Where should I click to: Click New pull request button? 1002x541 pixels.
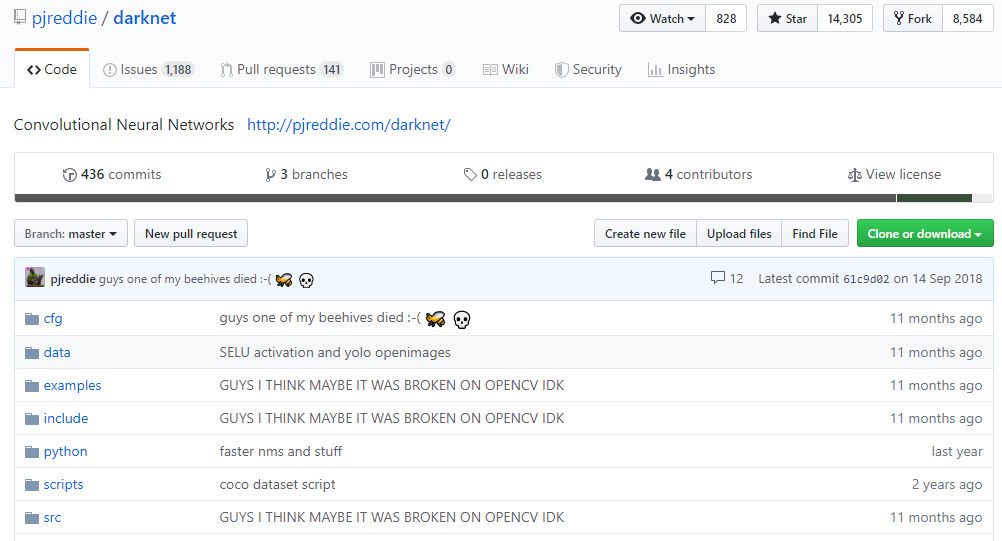click(191, 234)
